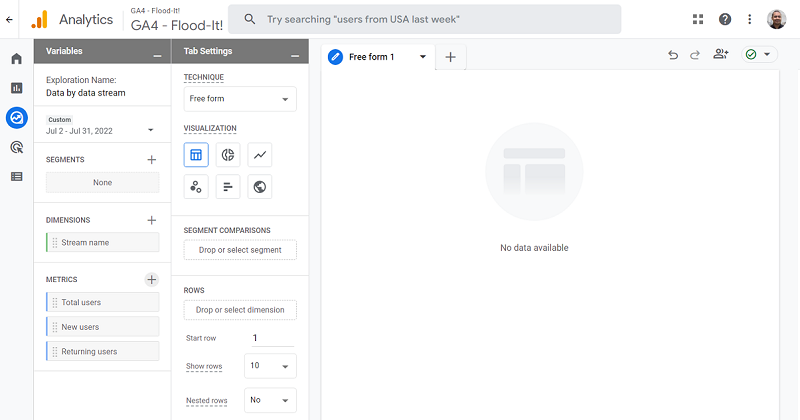The height and width of the screenshot is (420, 800).
Task: Redo the last change
Action: pos(695,55)
